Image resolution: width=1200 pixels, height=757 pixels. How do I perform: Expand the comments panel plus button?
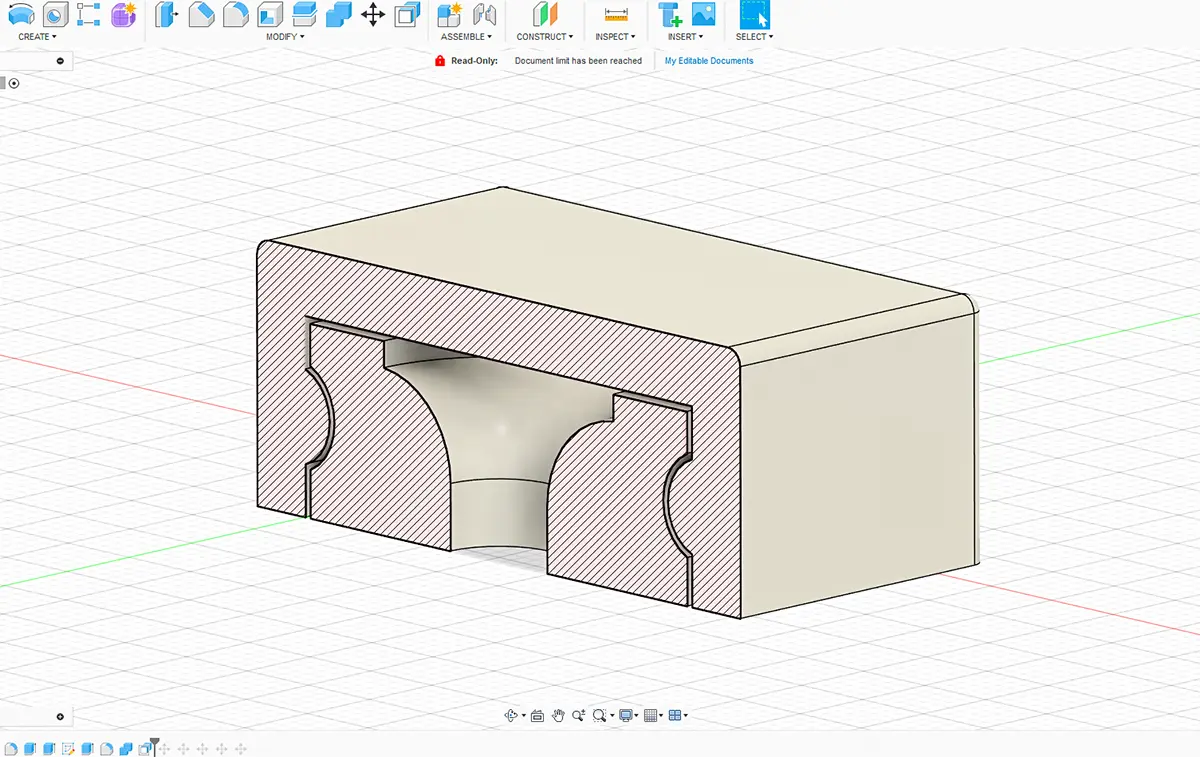pyautogui.click(x=60, y=716)
